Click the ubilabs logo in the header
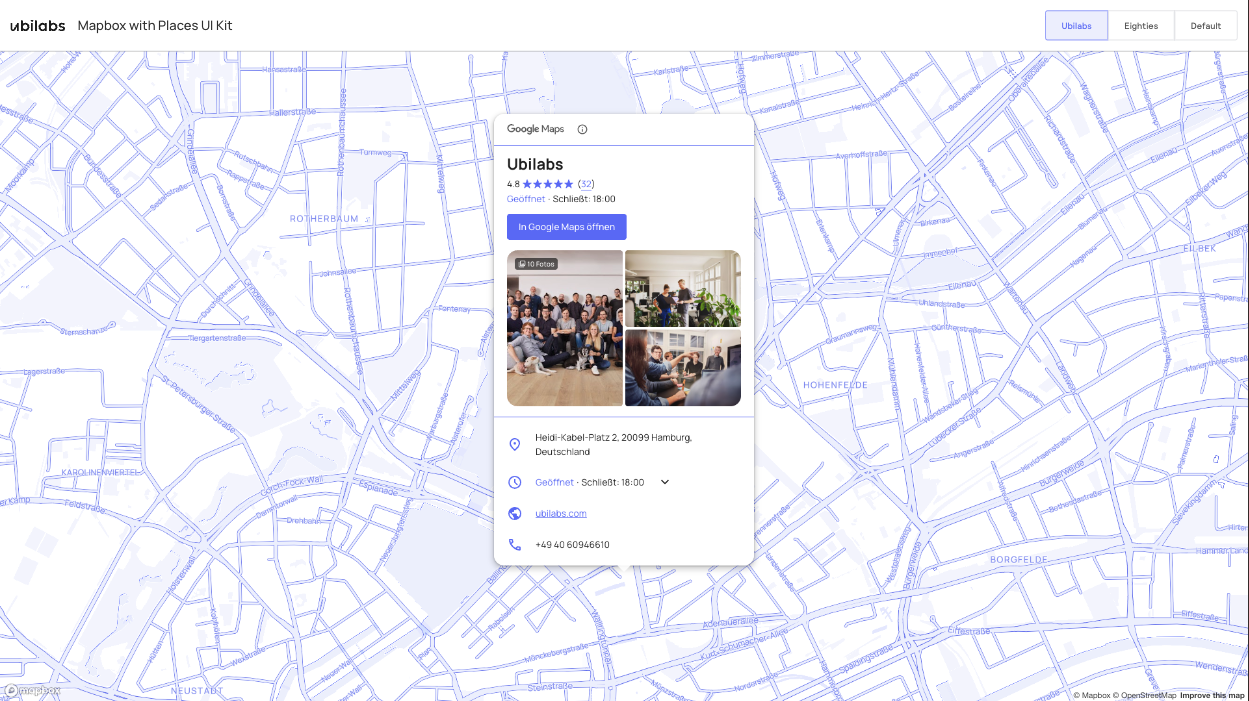 37,25
